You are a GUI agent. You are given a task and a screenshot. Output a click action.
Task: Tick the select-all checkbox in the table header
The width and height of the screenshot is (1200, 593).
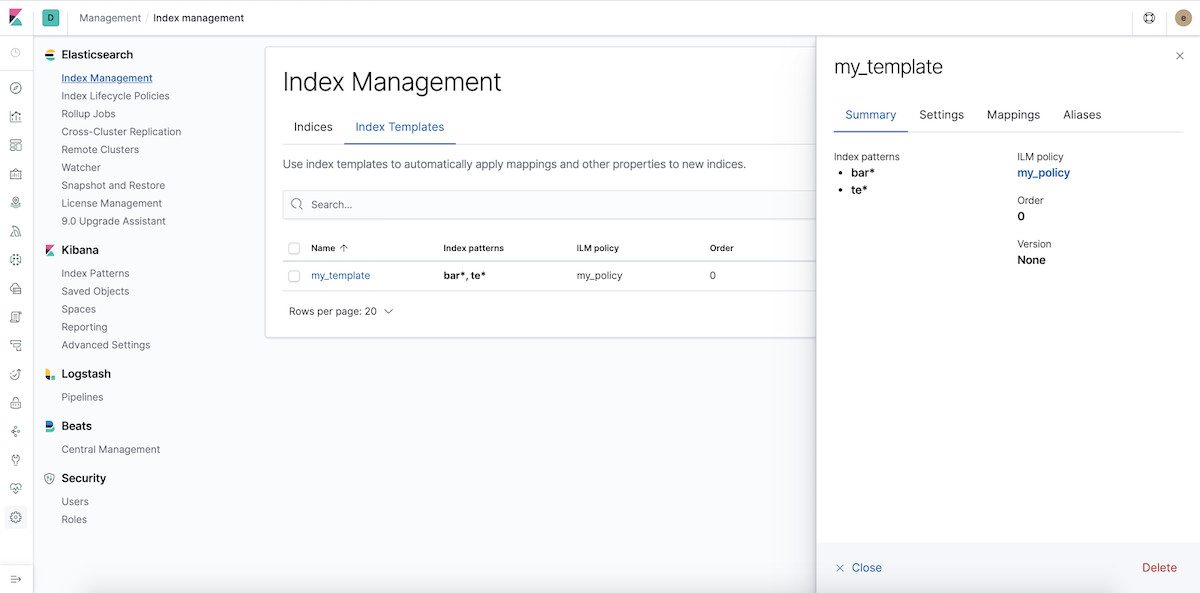pyautogui.click(x=294, y=248)
